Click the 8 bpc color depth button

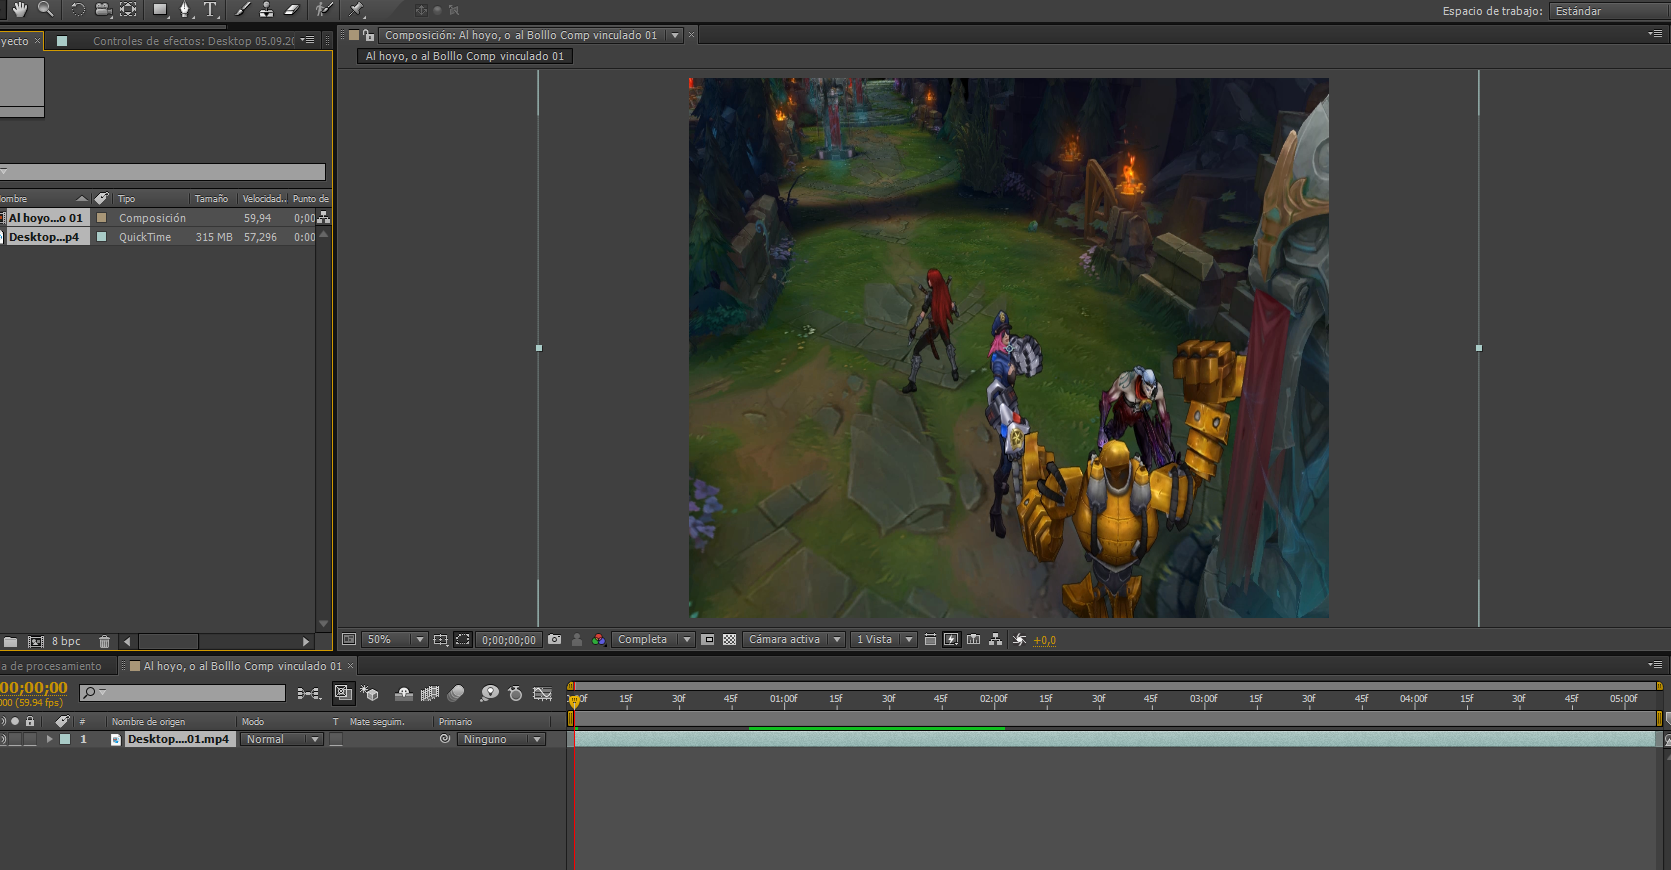66,642
